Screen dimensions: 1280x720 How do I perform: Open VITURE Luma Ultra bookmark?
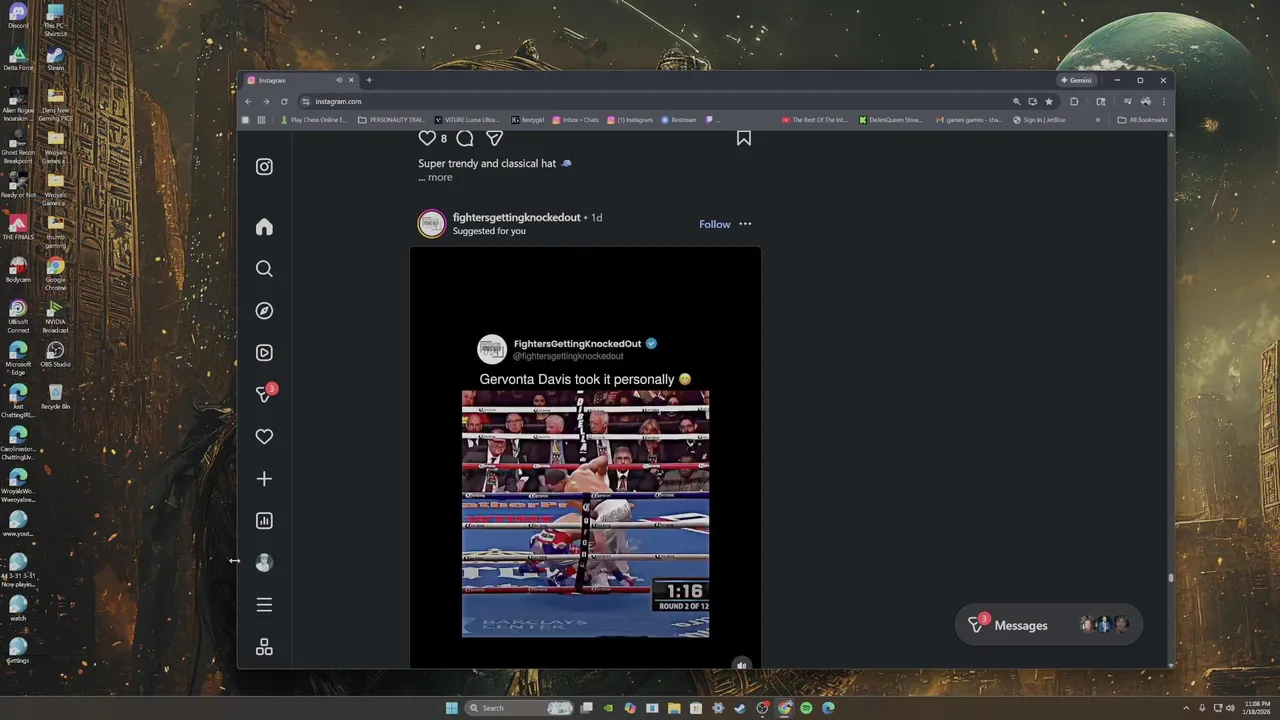coord(467,120)
